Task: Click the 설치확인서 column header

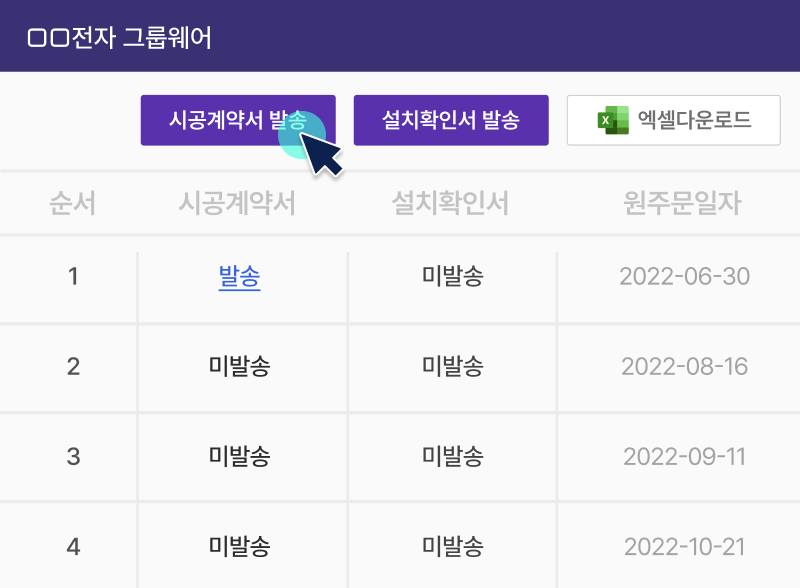Action: tap(451, 204)
